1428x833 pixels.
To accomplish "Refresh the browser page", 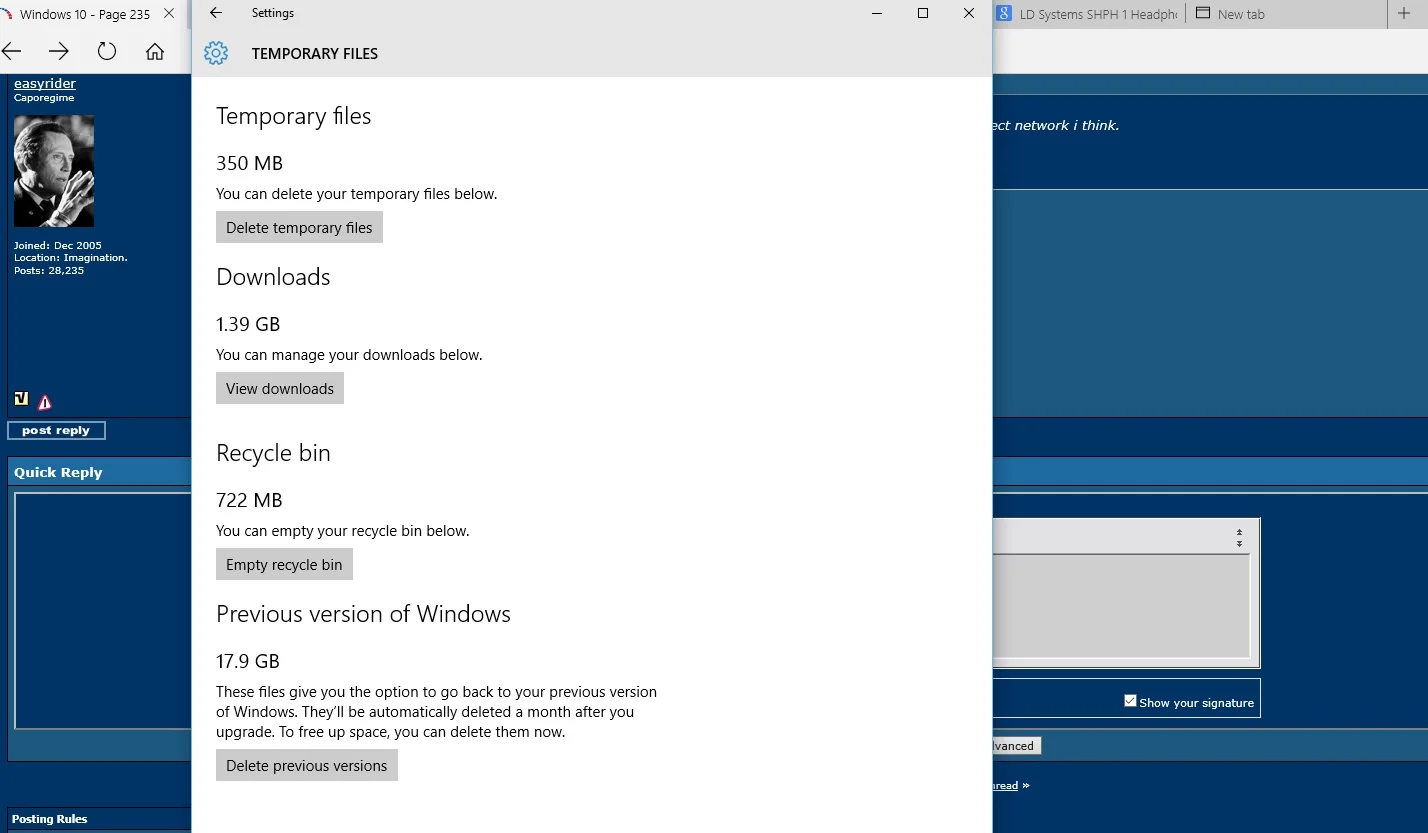I will pos(107,51).
